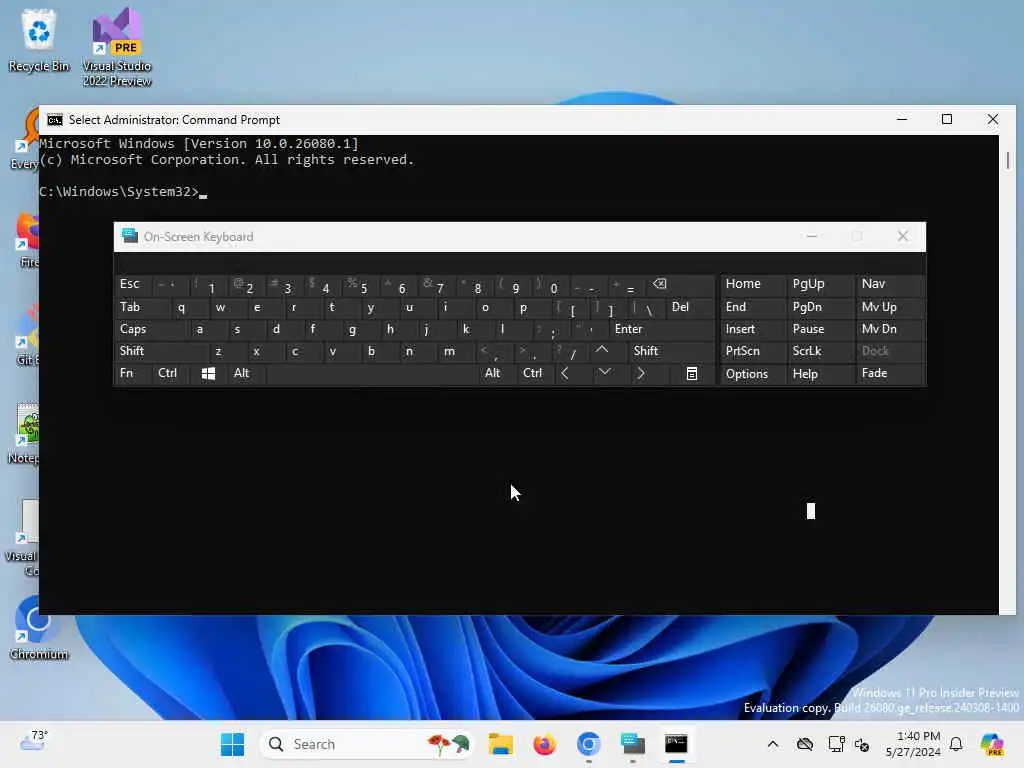
Task: Open File Explorer from the taskbar
Action: click(x=501, y=744)
